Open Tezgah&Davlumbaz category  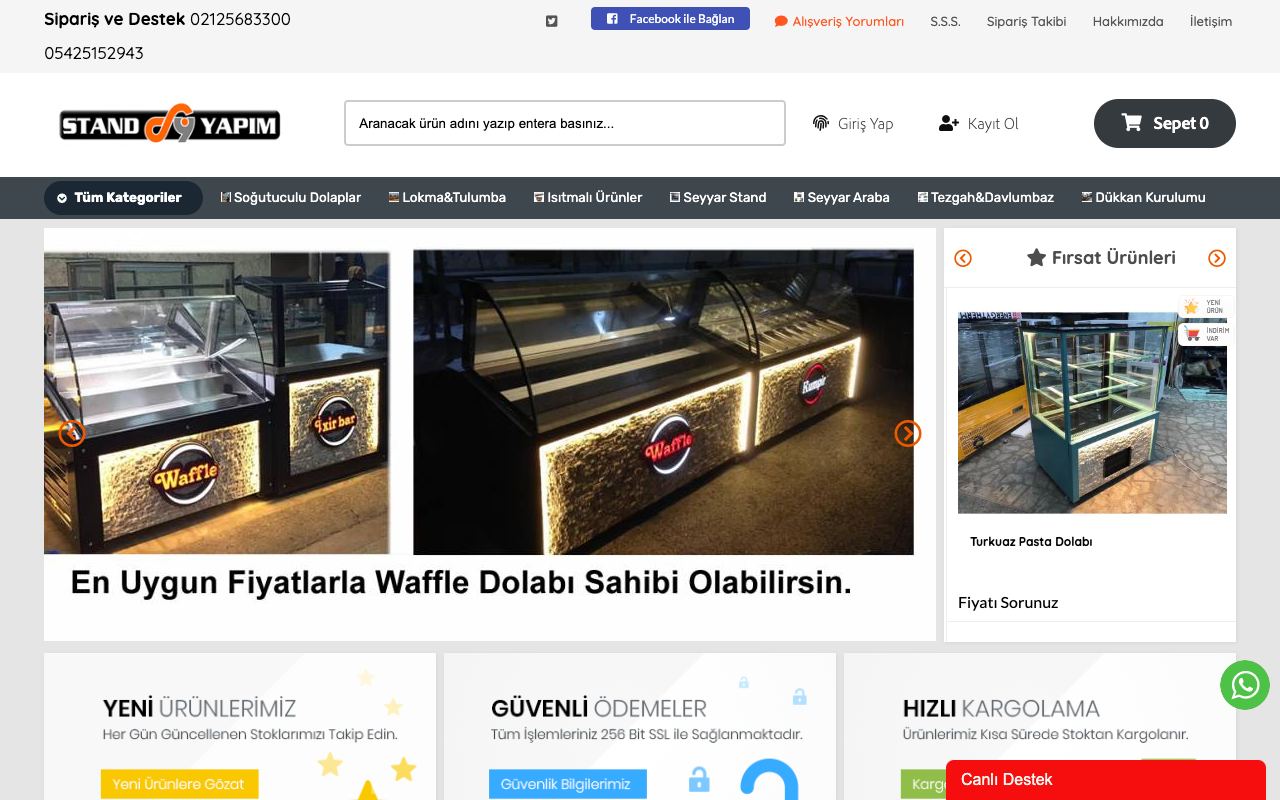tap(985, 198)
